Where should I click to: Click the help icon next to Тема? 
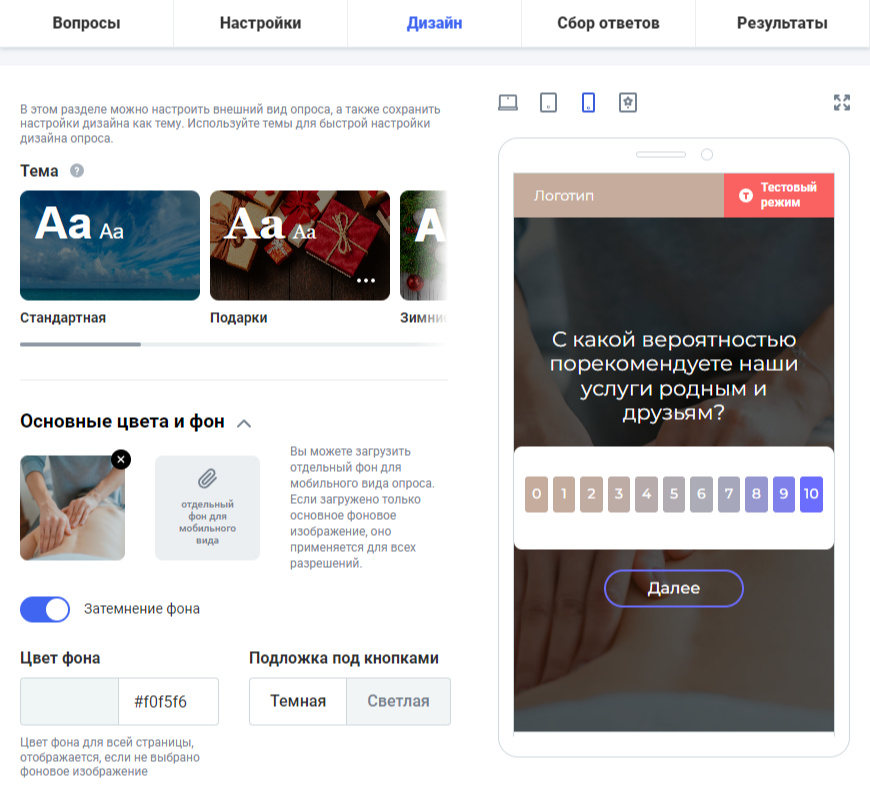(x=77, y=170)
